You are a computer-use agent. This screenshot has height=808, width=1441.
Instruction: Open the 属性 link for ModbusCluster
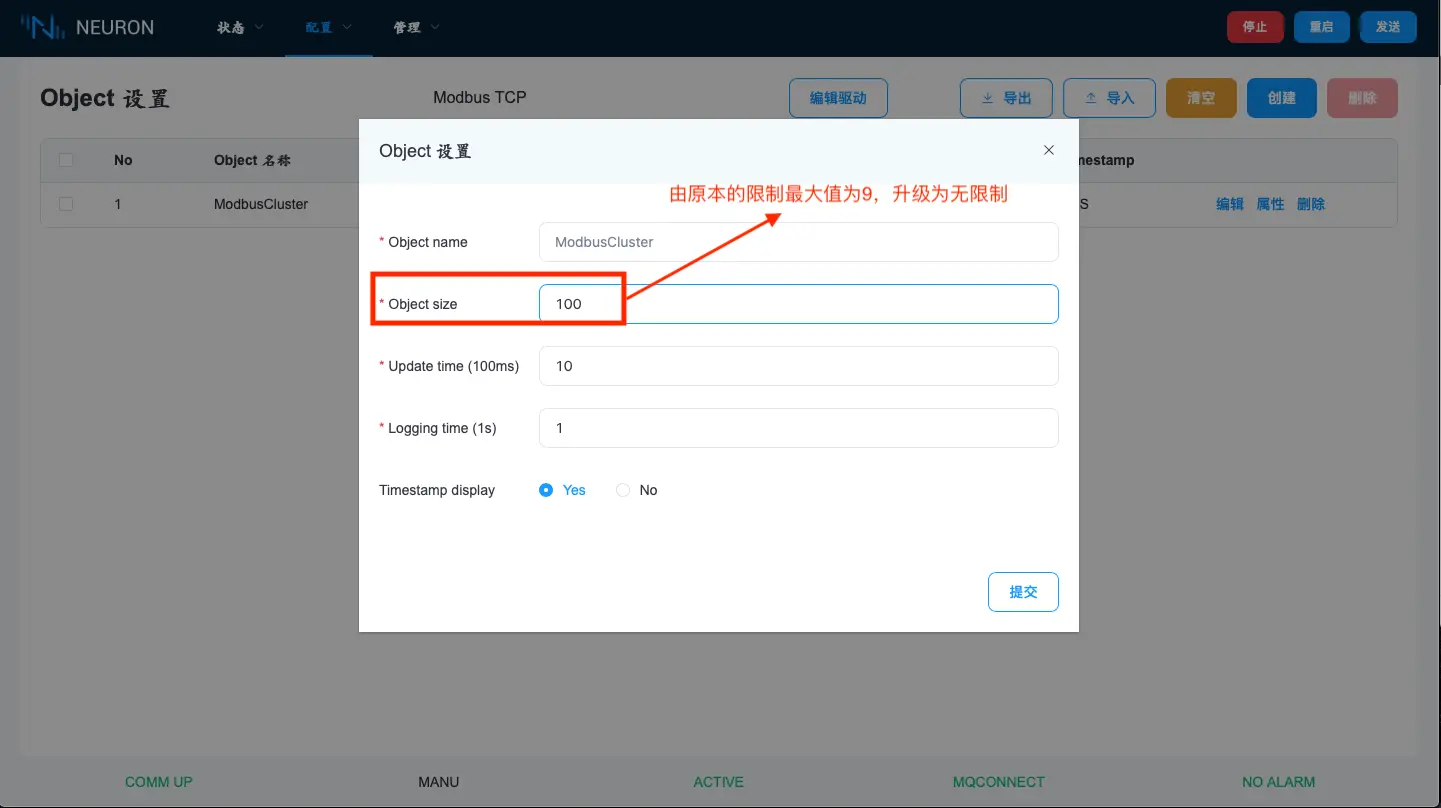(x=1270, y=204)
